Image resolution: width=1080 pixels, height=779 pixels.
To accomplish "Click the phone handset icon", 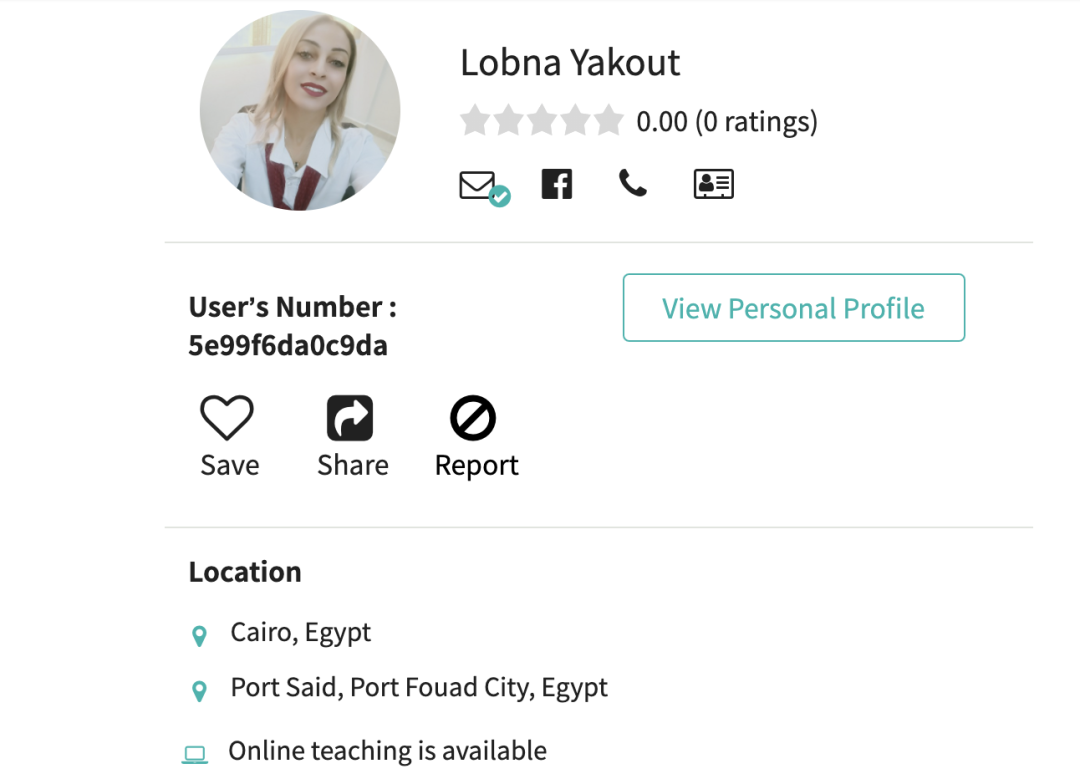I will 633,184.
